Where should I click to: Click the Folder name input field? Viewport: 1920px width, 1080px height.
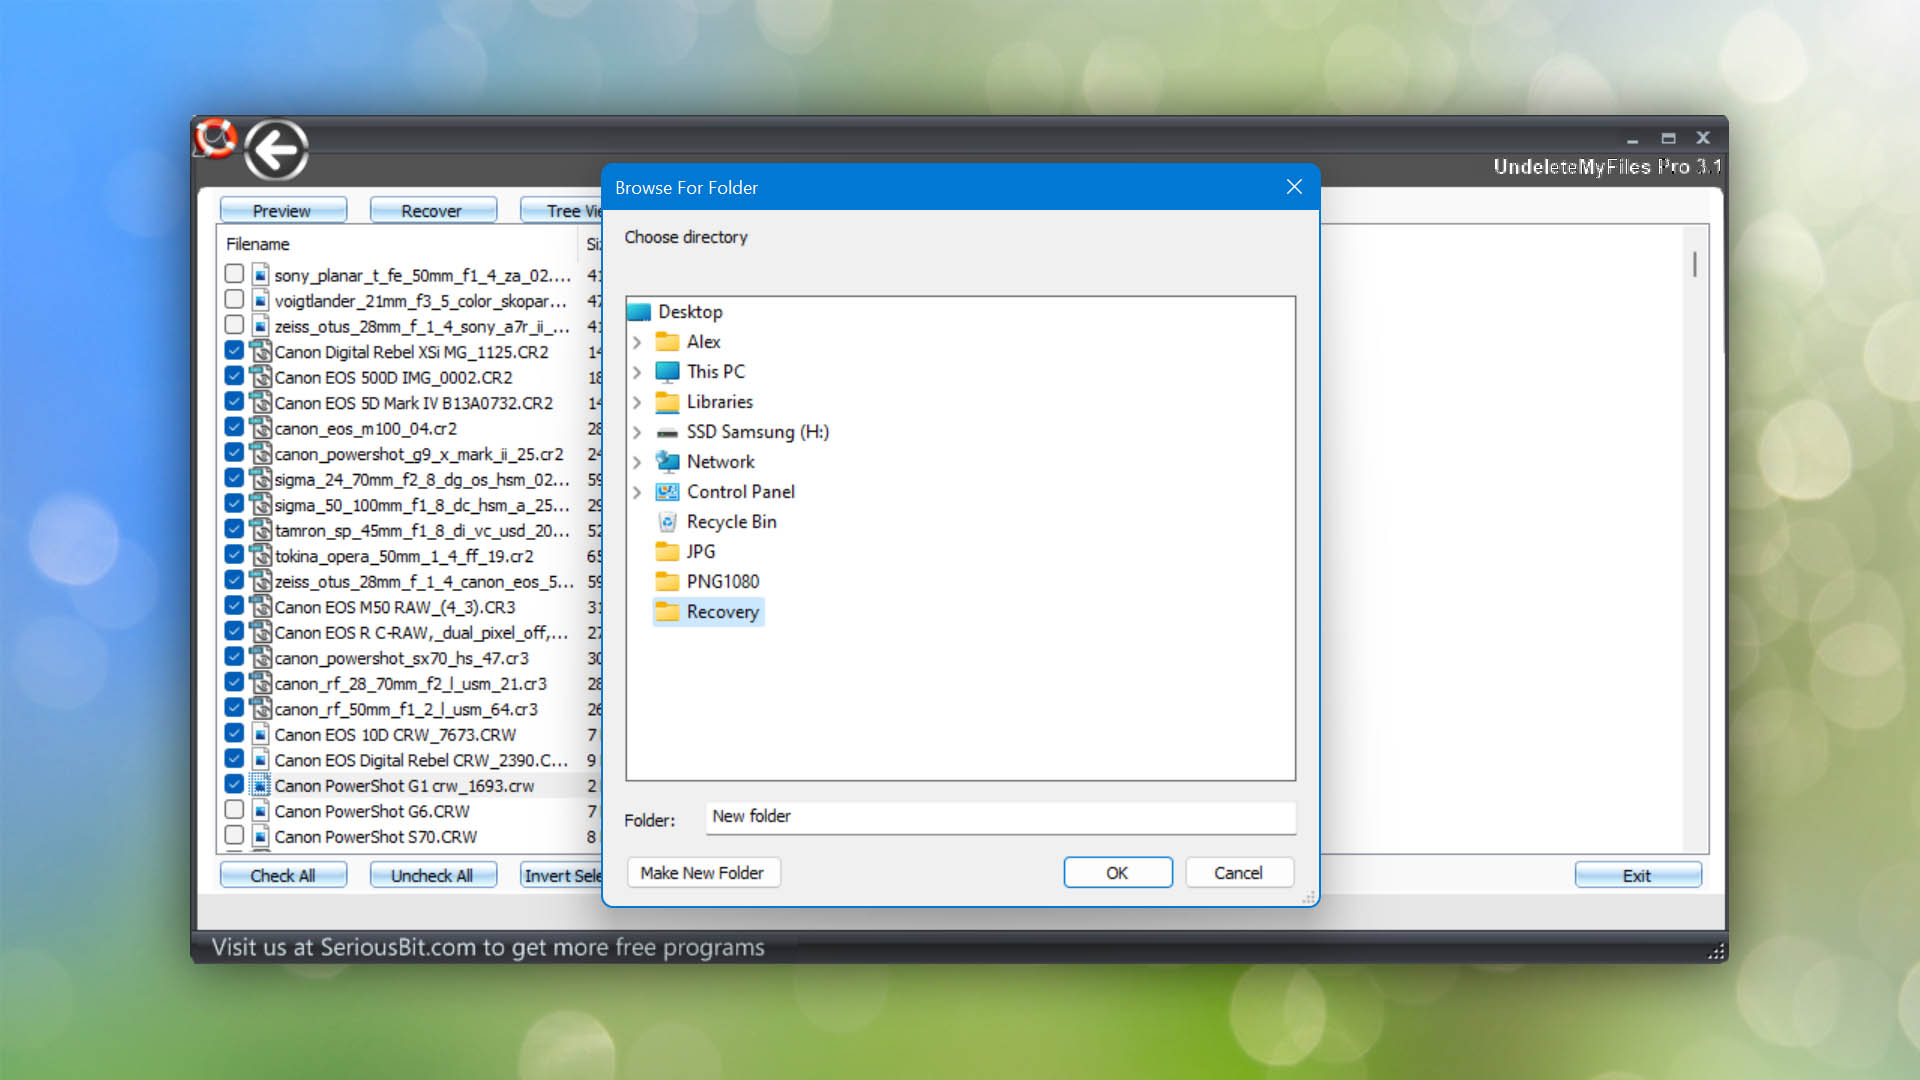coord(1000,817)
